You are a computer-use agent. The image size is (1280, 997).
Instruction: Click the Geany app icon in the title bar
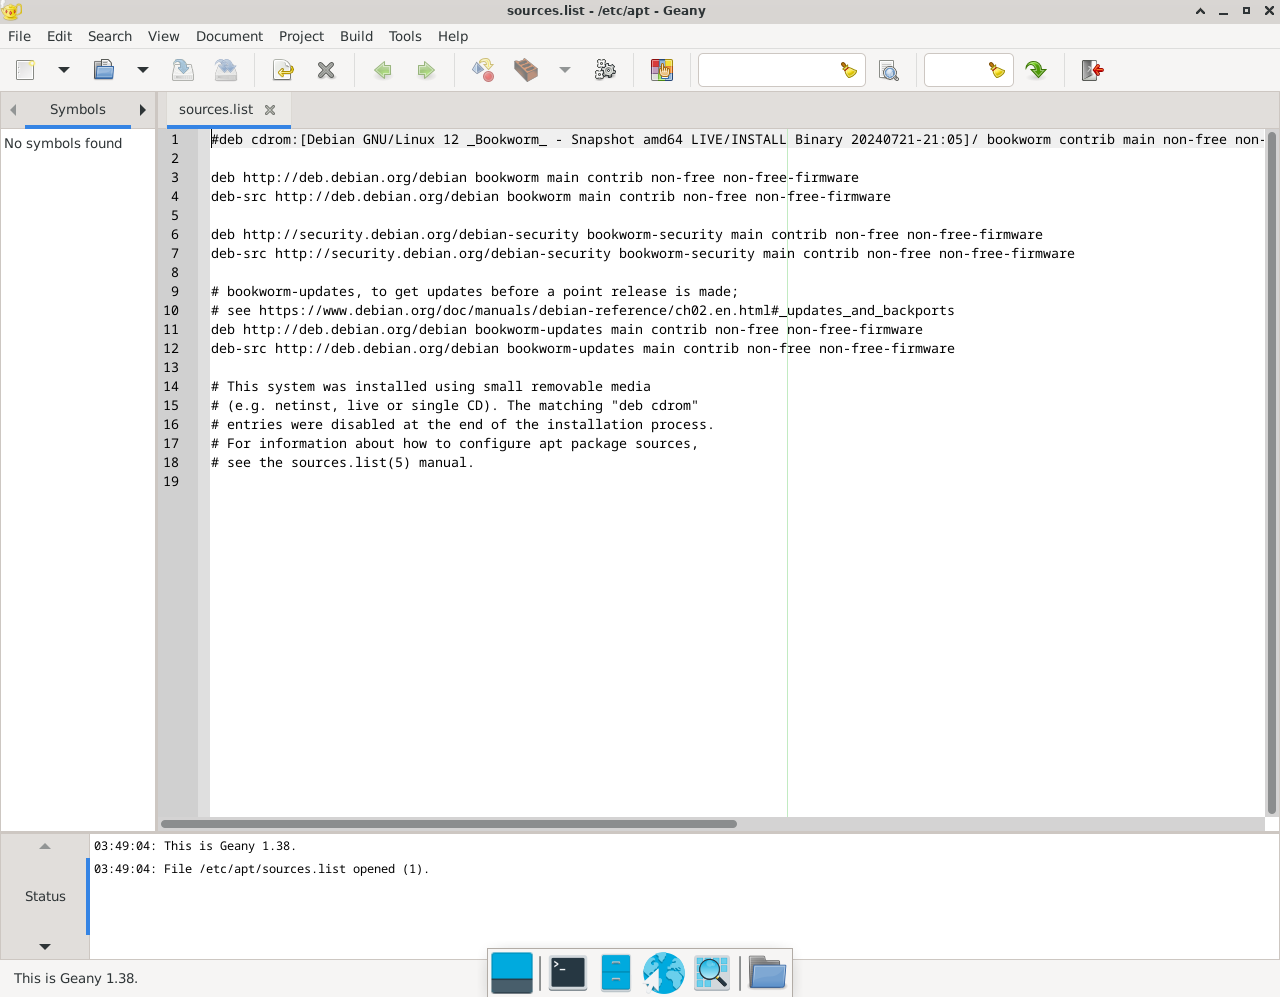pos(11,11)
